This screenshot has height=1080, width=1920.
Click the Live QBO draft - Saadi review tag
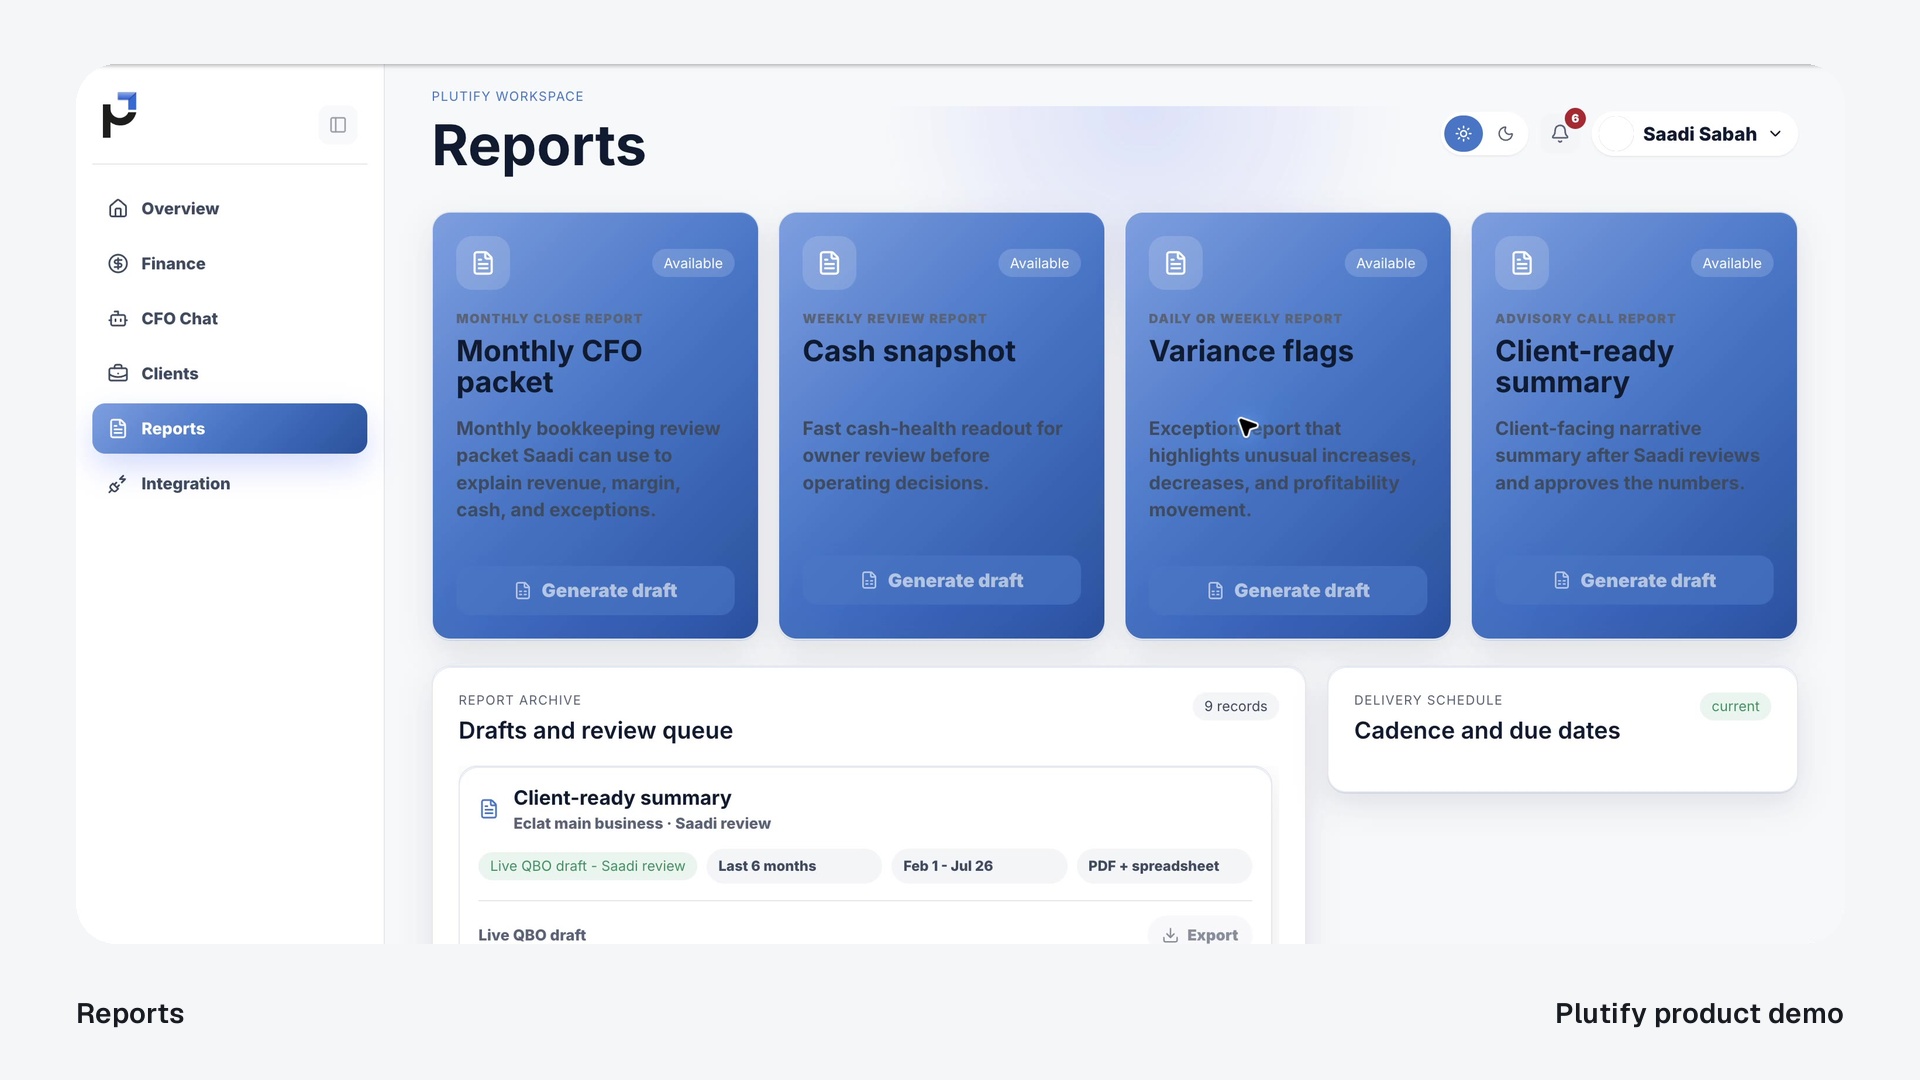click(x=587, y=866)
